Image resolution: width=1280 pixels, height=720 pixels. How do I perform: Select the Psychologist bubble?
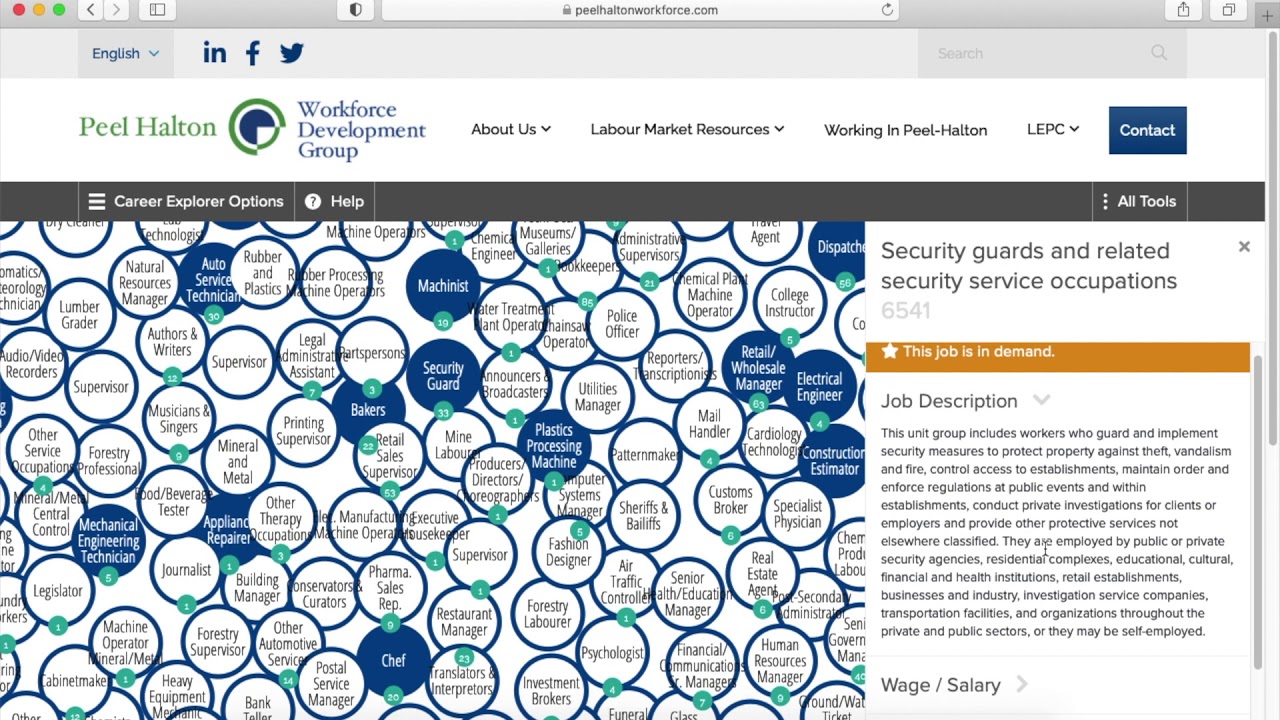pyautogui.click(x=612, y=653)
